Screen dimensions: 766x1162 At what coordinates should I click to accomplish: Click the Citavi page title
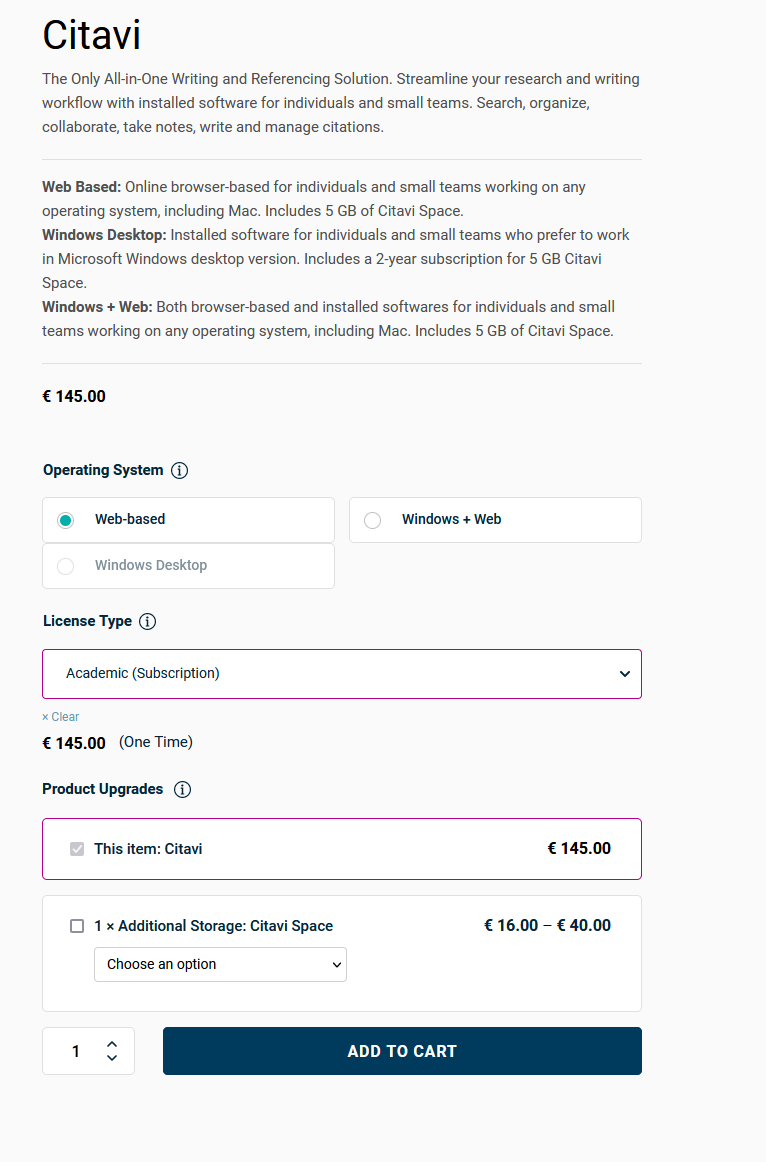pos(91,36)
